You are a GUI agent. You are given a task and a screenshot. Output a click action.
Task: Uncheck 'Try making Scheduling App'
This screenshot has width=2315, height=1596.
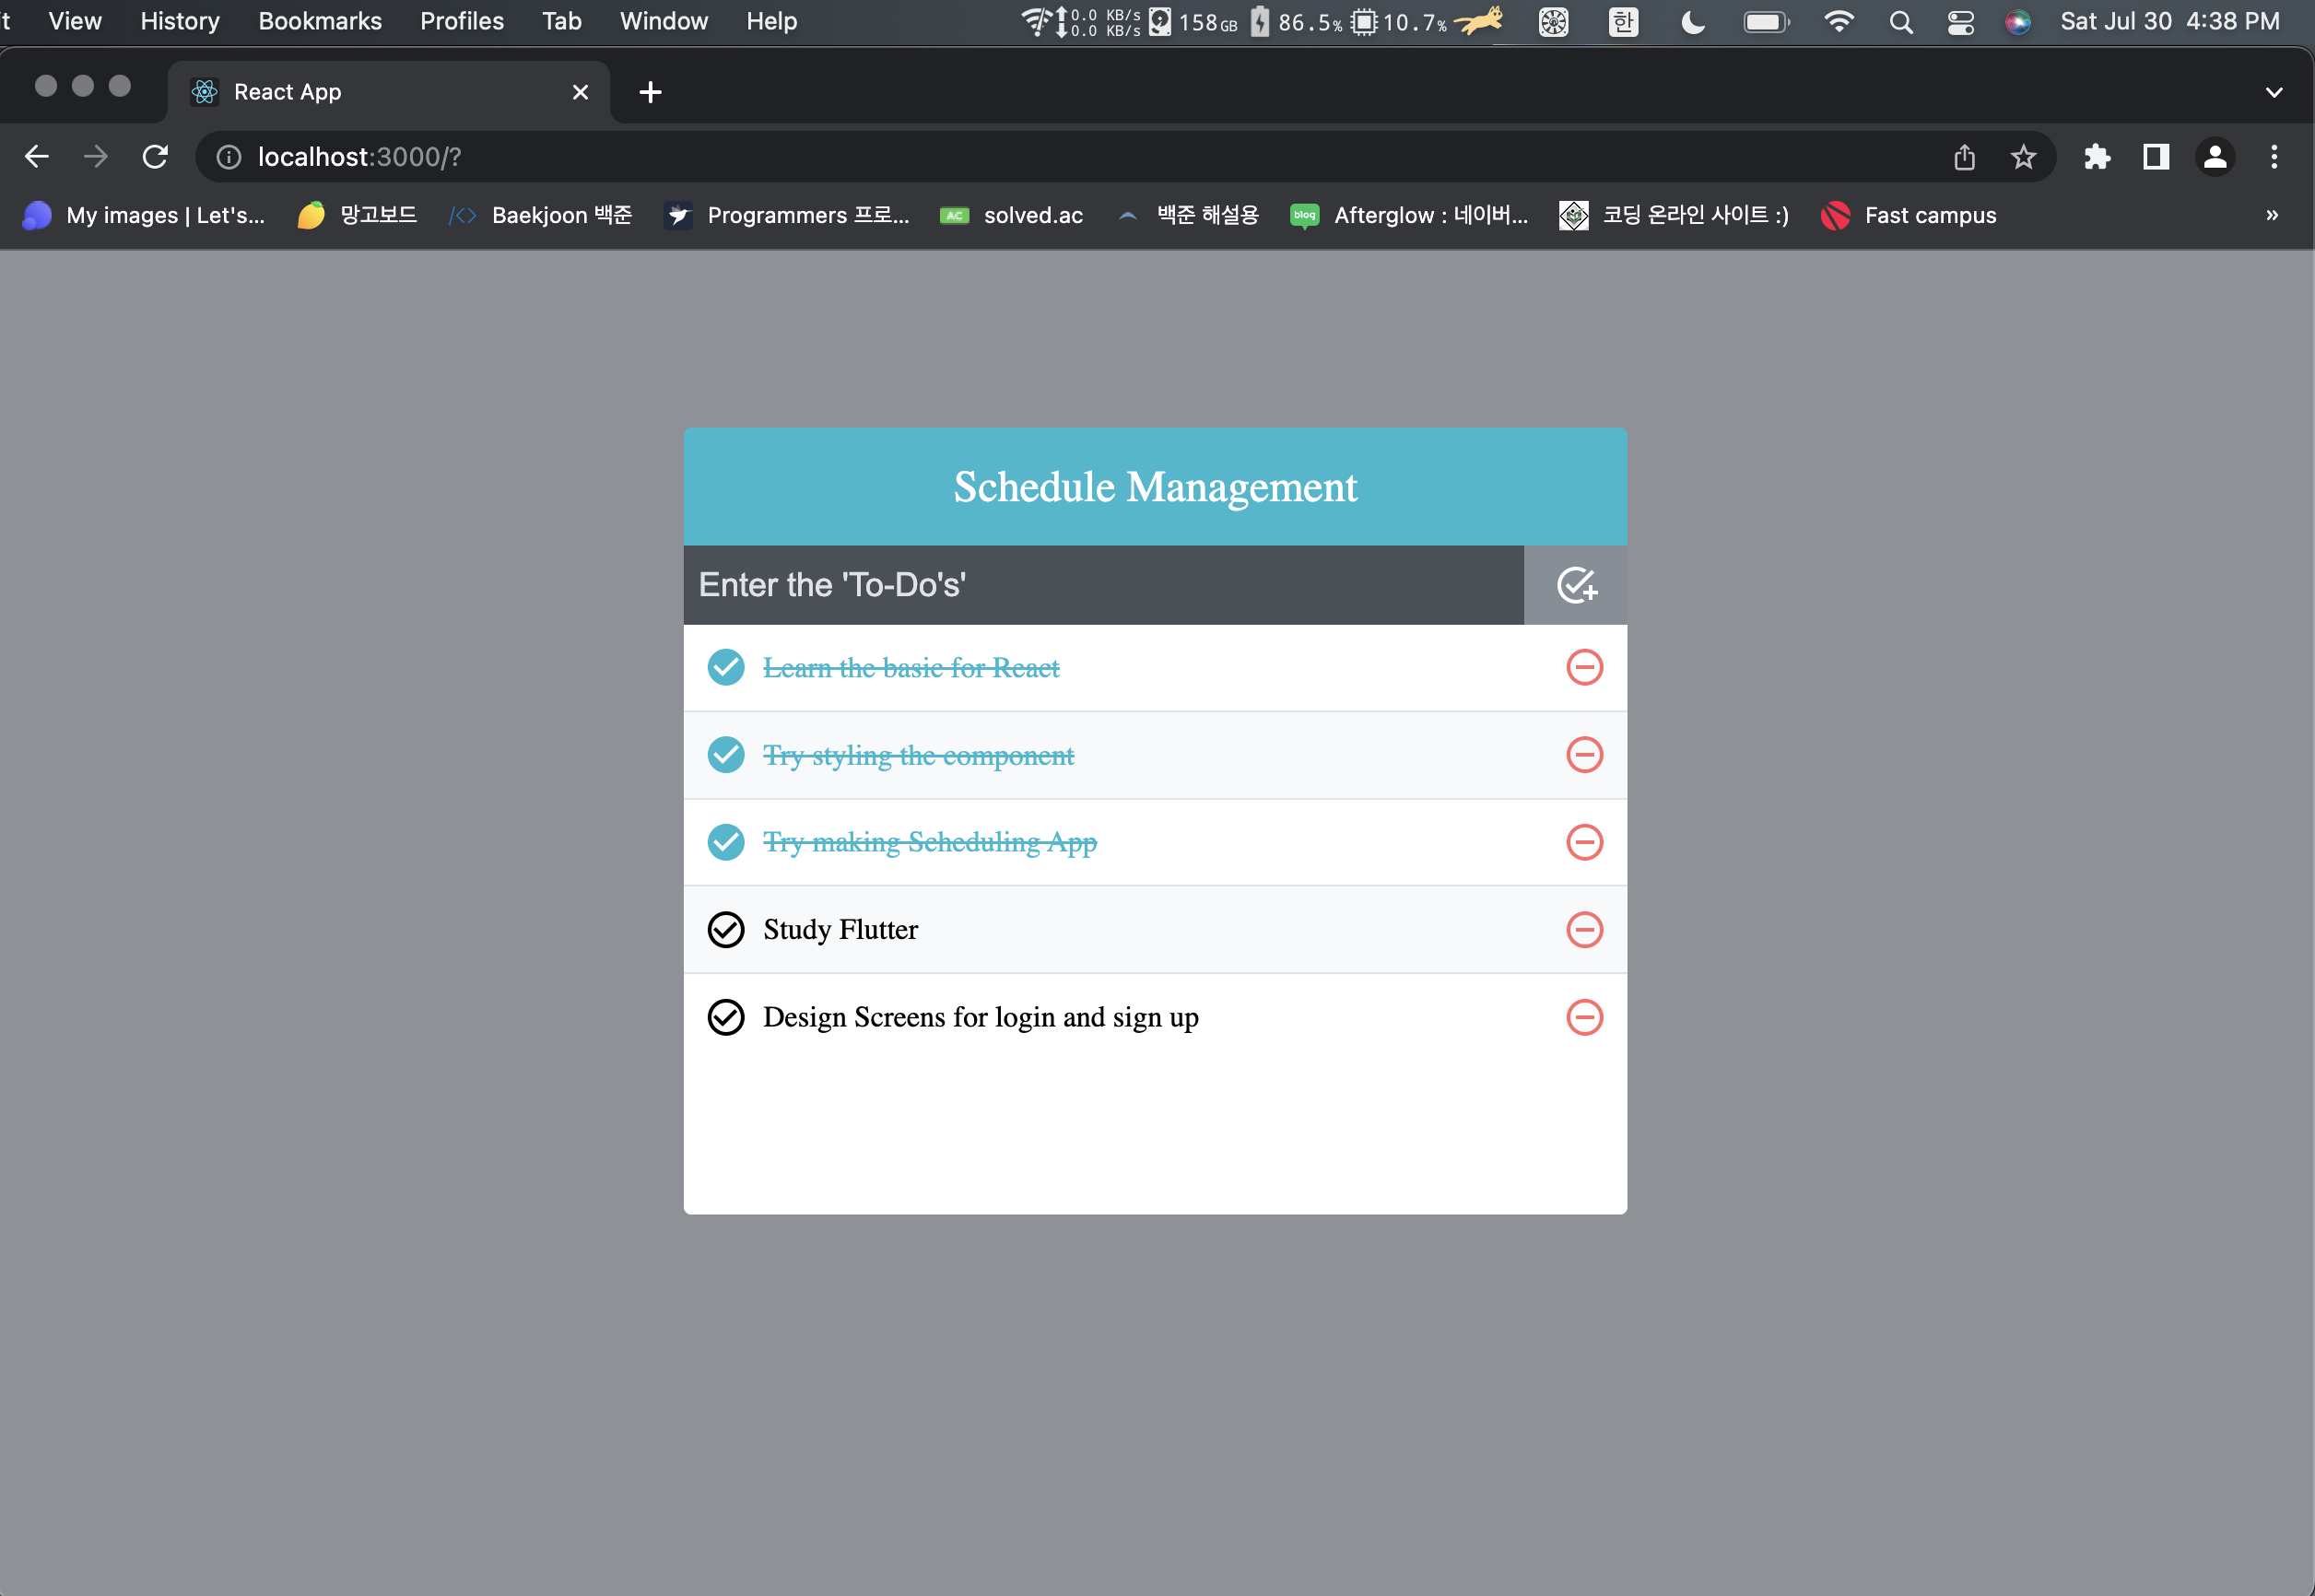[726, 842]
